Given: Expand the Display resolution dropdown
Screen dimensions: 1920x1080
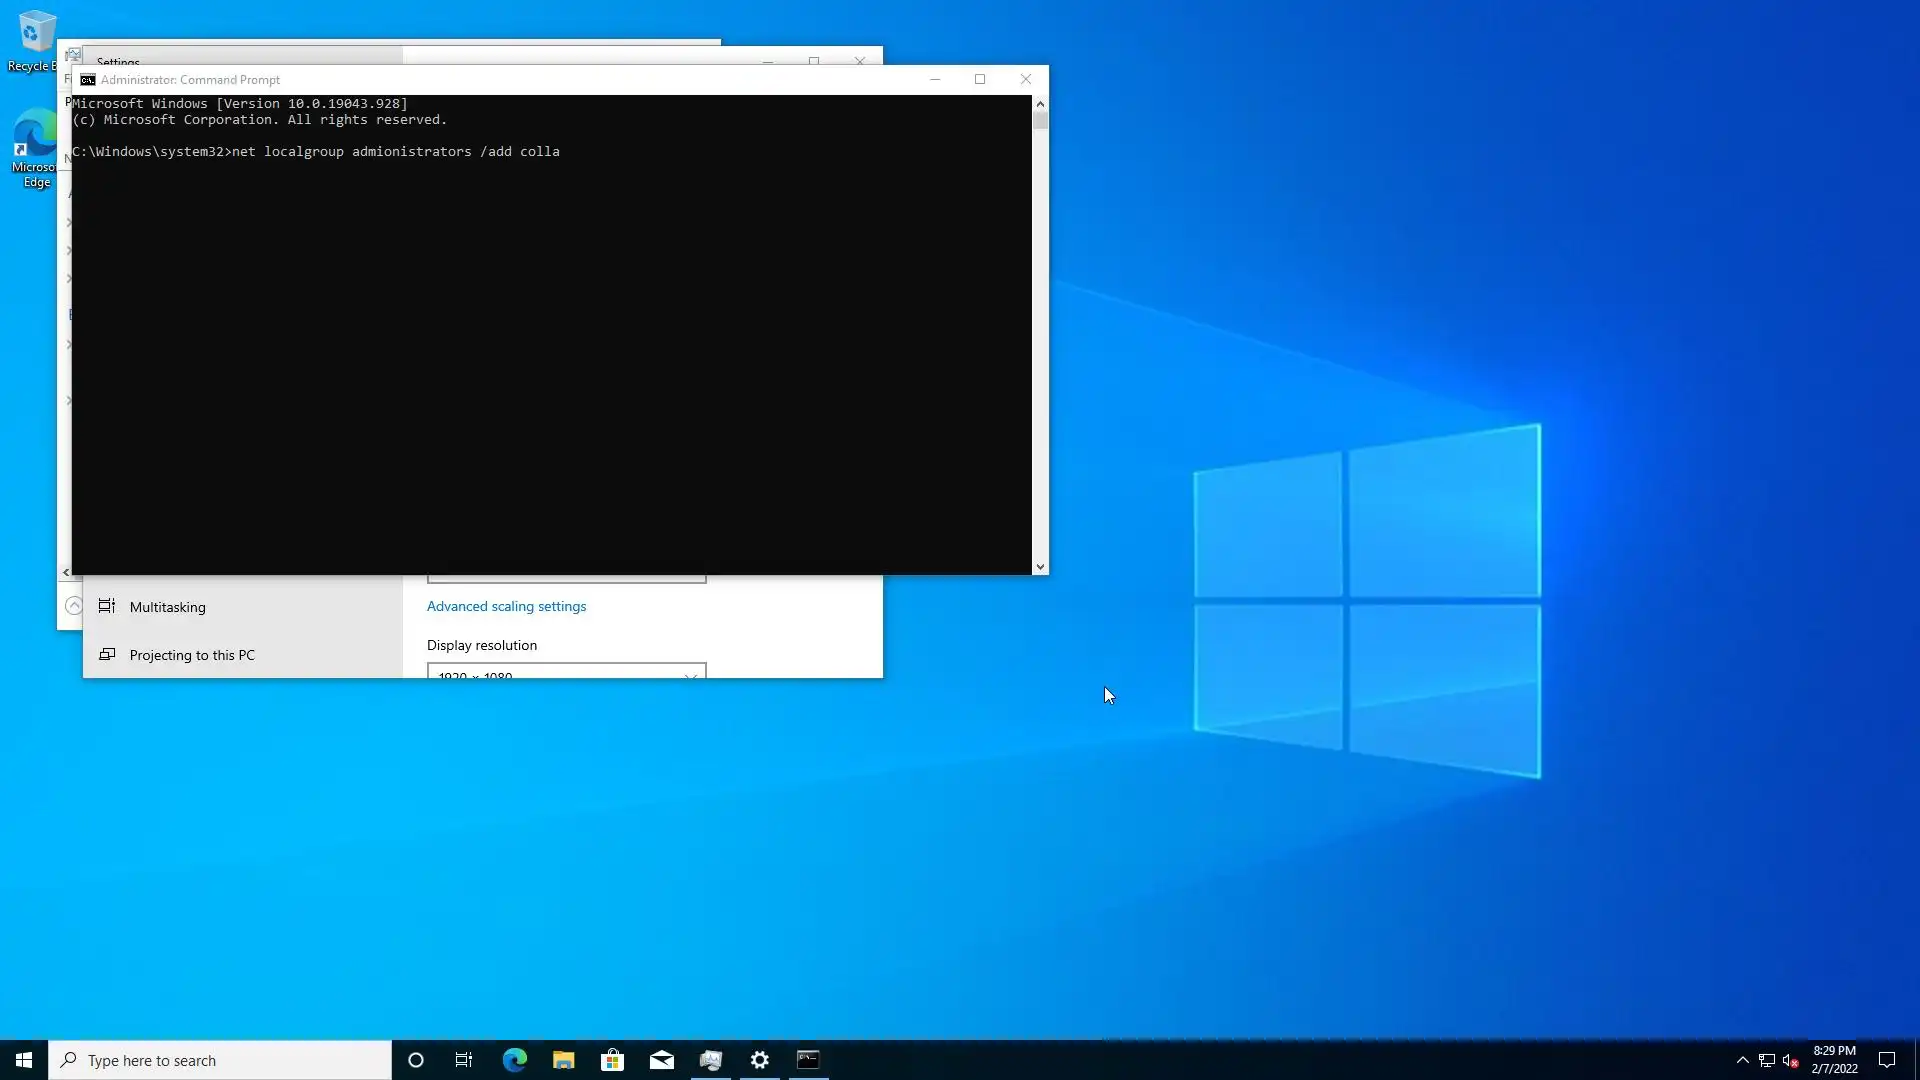Looking at the screenshot, I should click(566, 673).
